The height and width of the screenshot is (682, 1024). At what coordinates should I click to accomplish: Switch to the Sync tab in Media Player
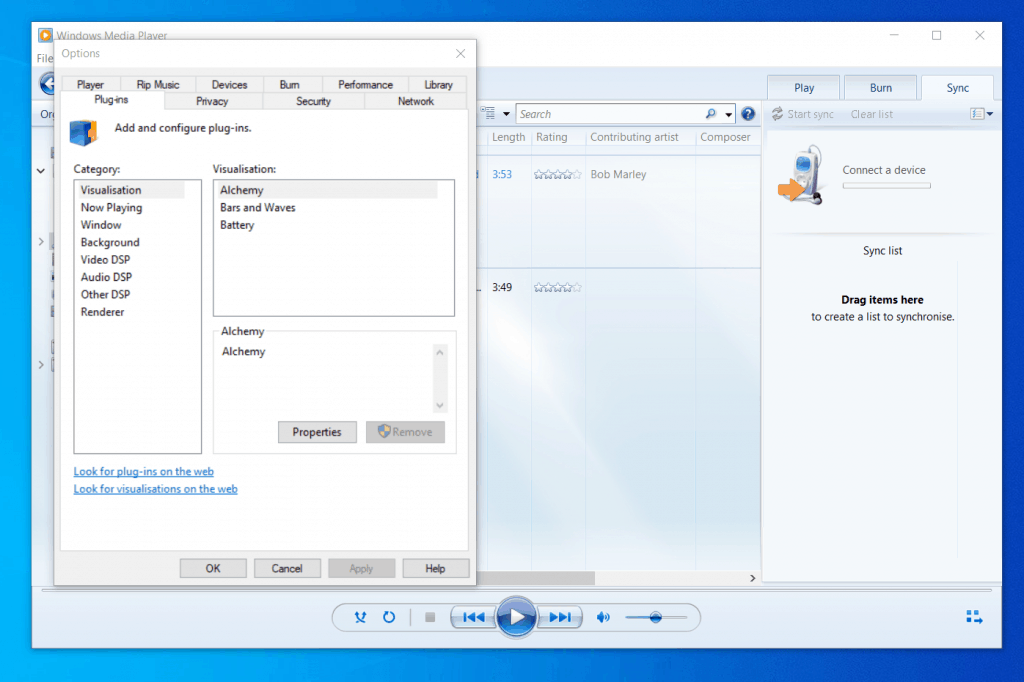coord(957,88)
